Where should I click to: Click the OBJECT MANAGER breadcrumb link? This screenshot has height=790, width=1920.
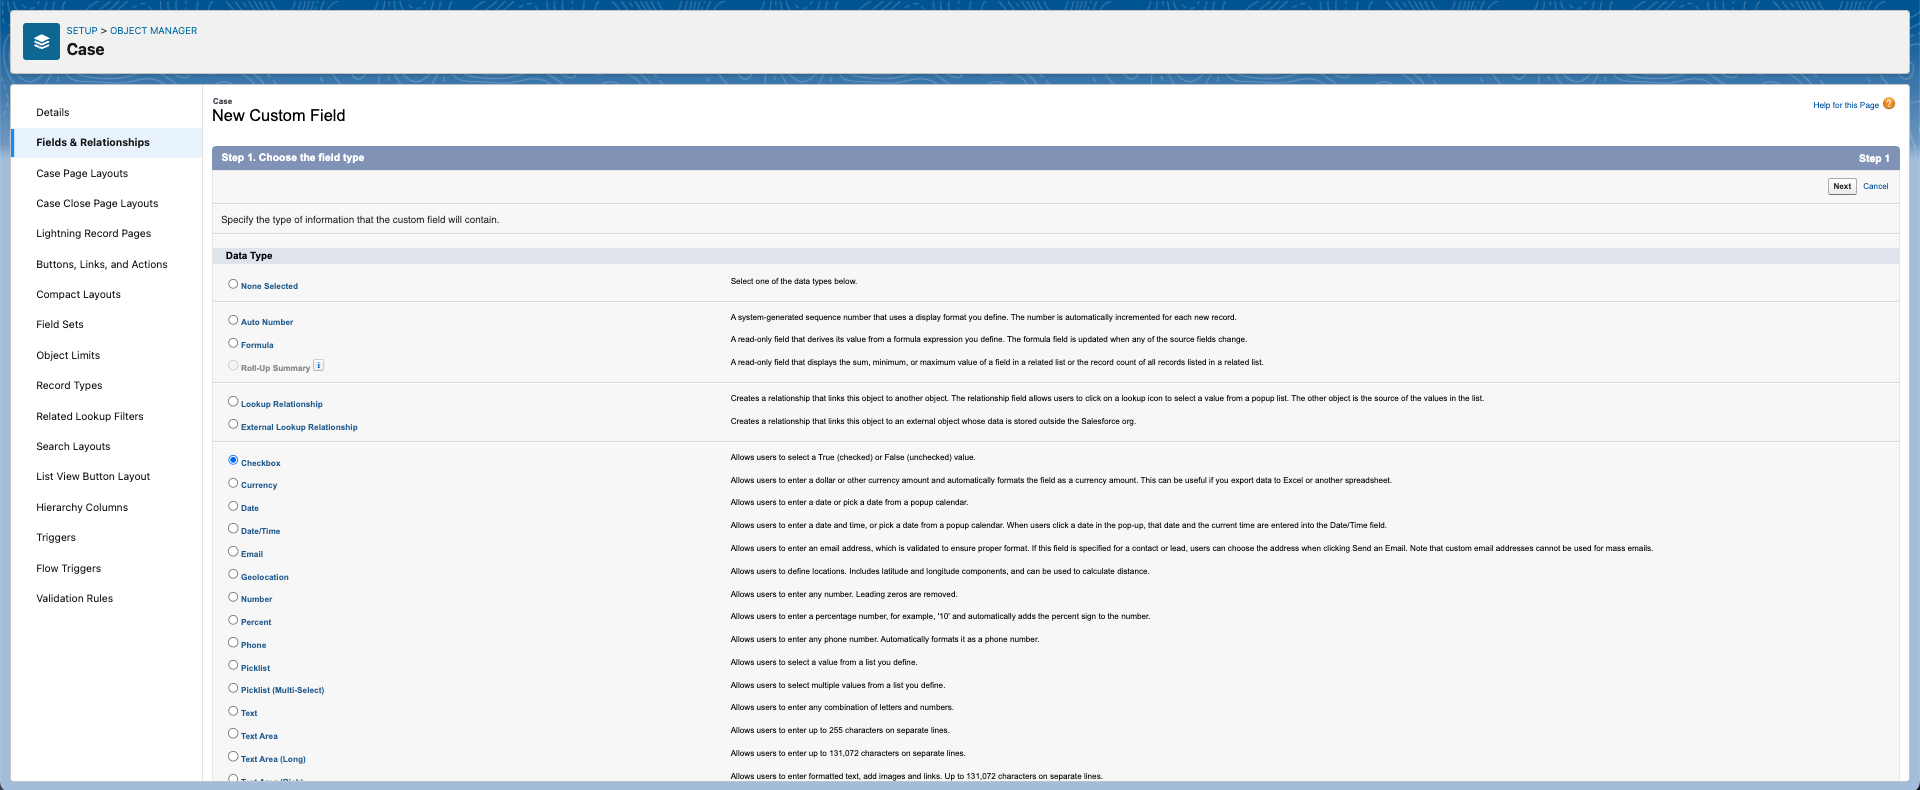(153, 31)
